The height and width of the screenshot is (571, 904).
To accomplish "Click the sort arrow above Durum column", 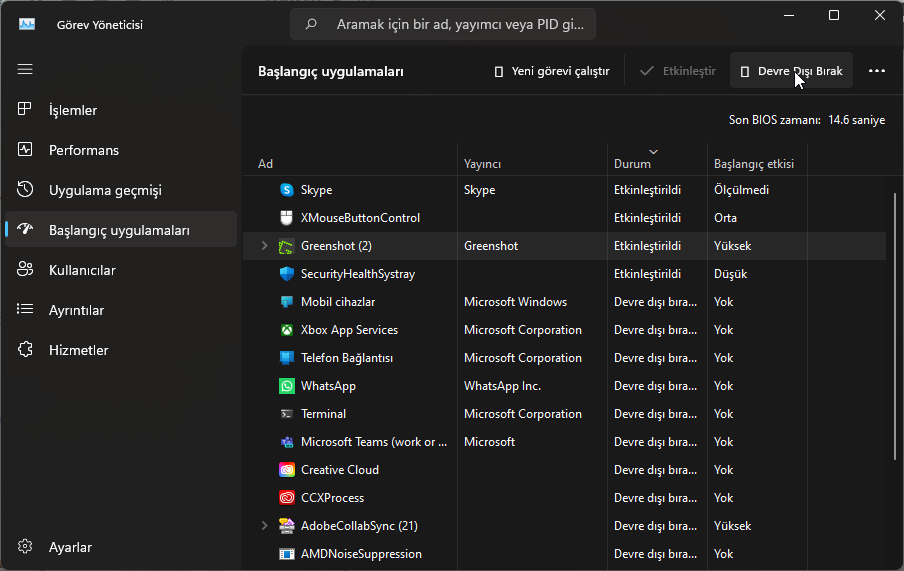I will (x=653, y=152).
